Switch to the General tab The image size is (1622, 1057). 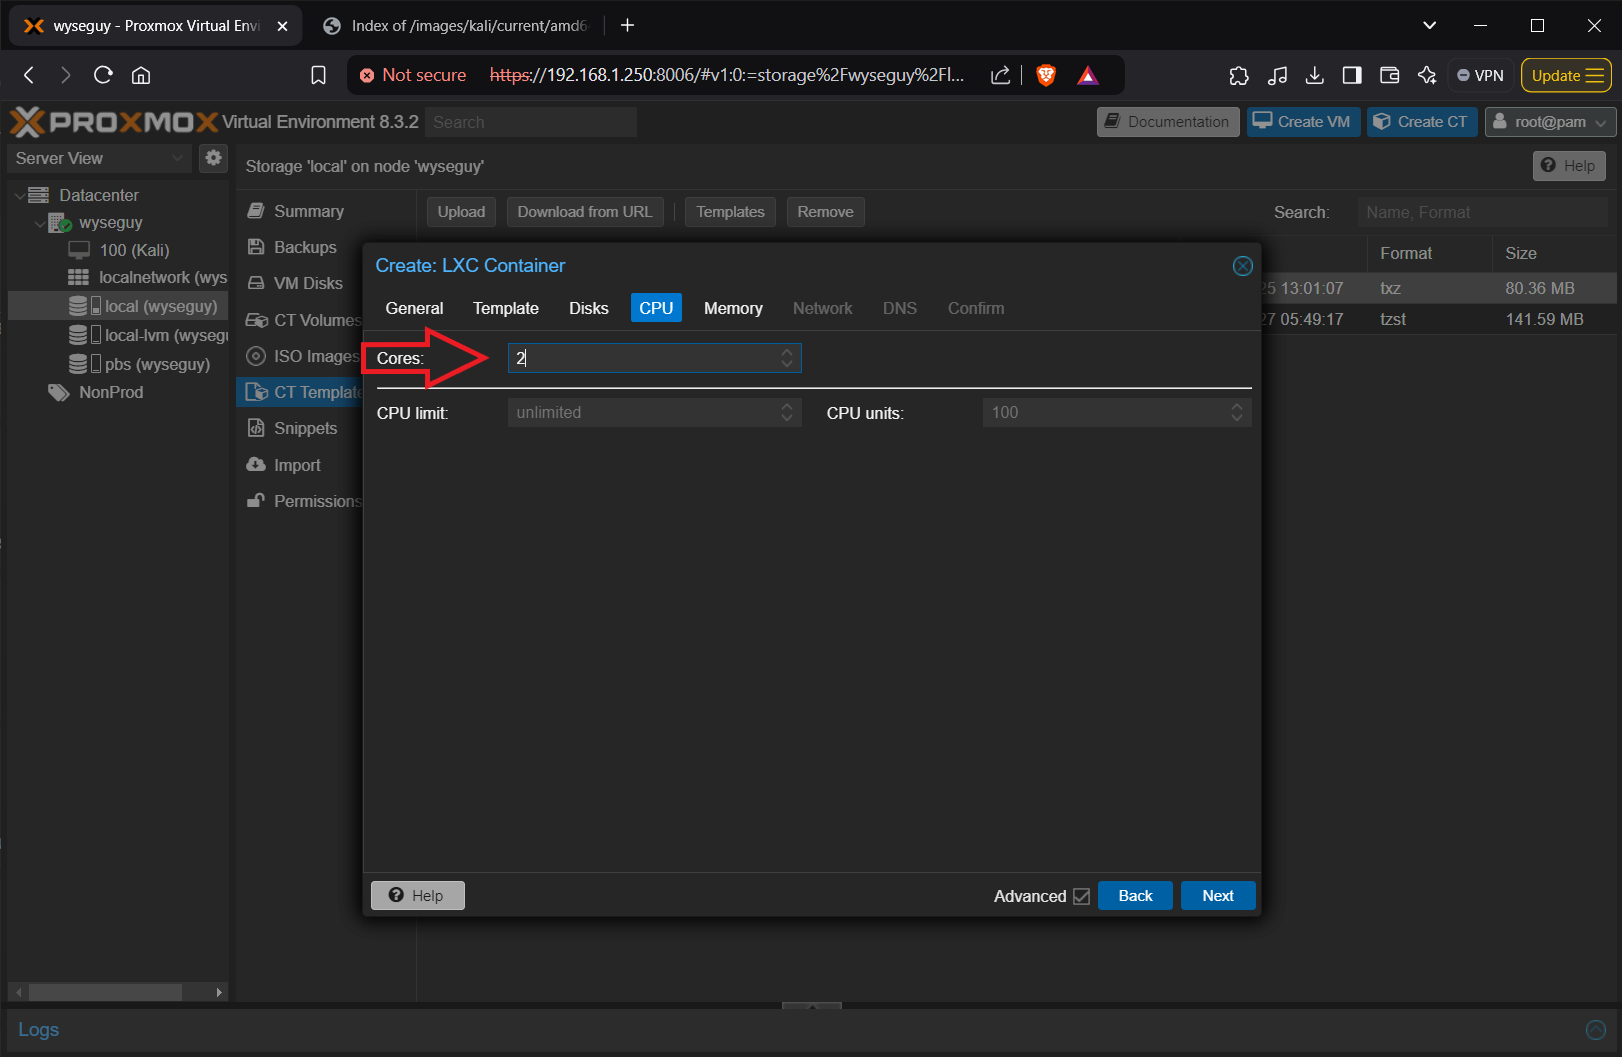[x=414, y=308]
